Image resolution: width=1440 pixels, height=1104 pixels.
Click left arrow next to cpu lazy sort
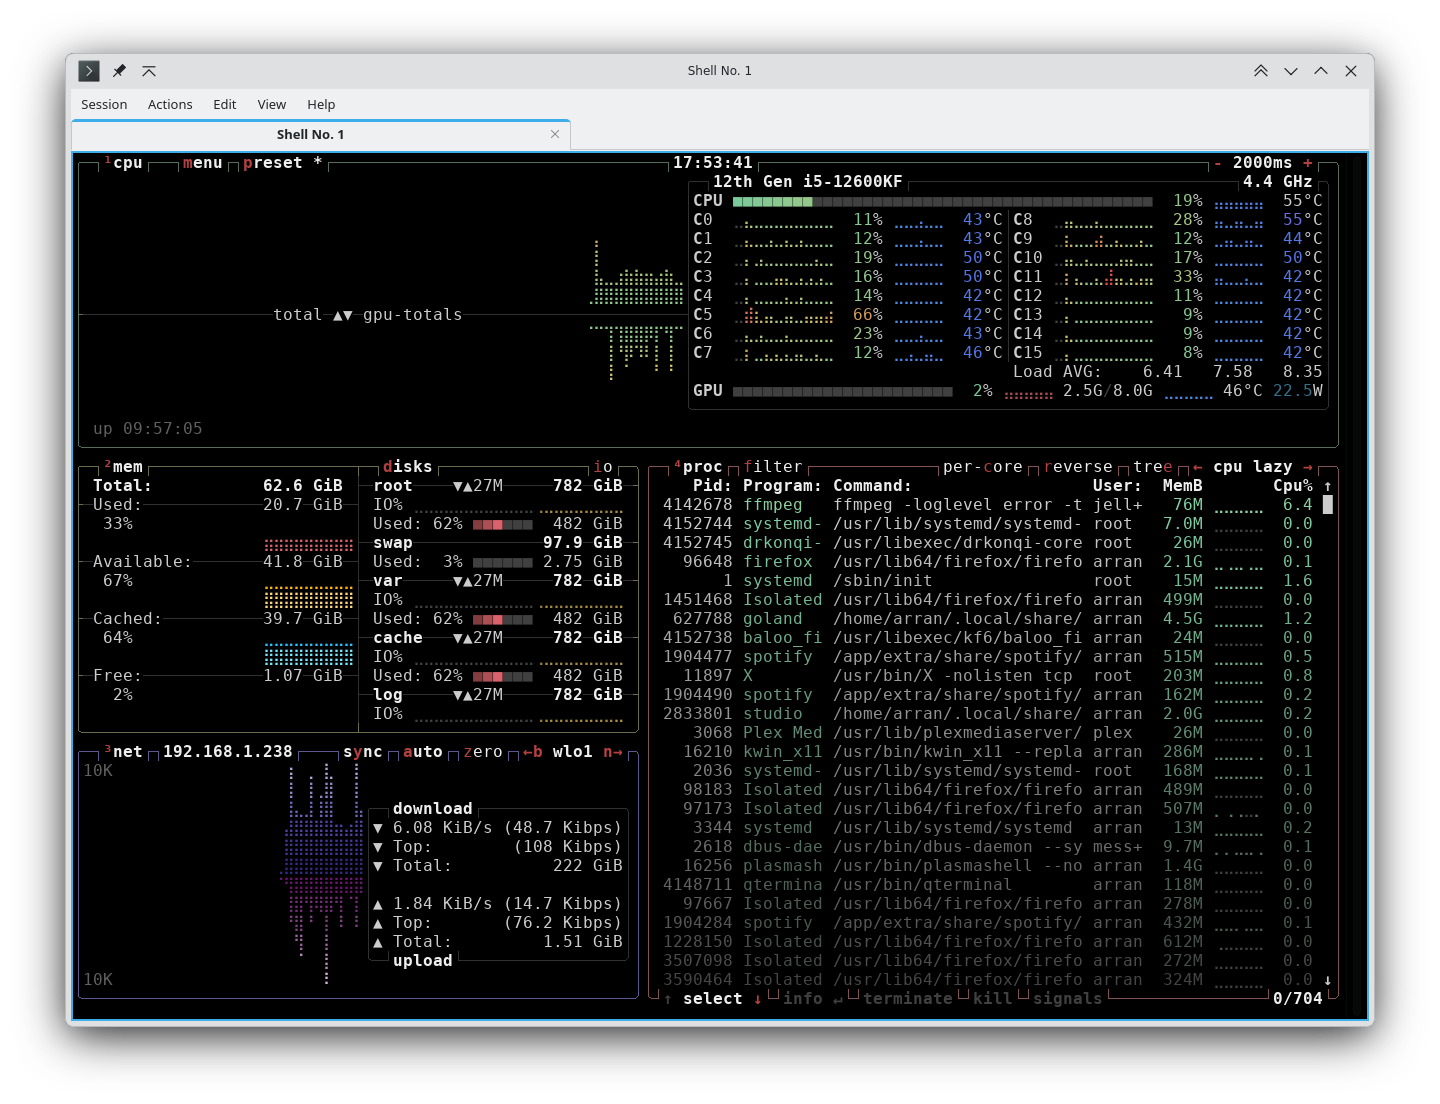pyautogui.click(x=1197, y=467)
